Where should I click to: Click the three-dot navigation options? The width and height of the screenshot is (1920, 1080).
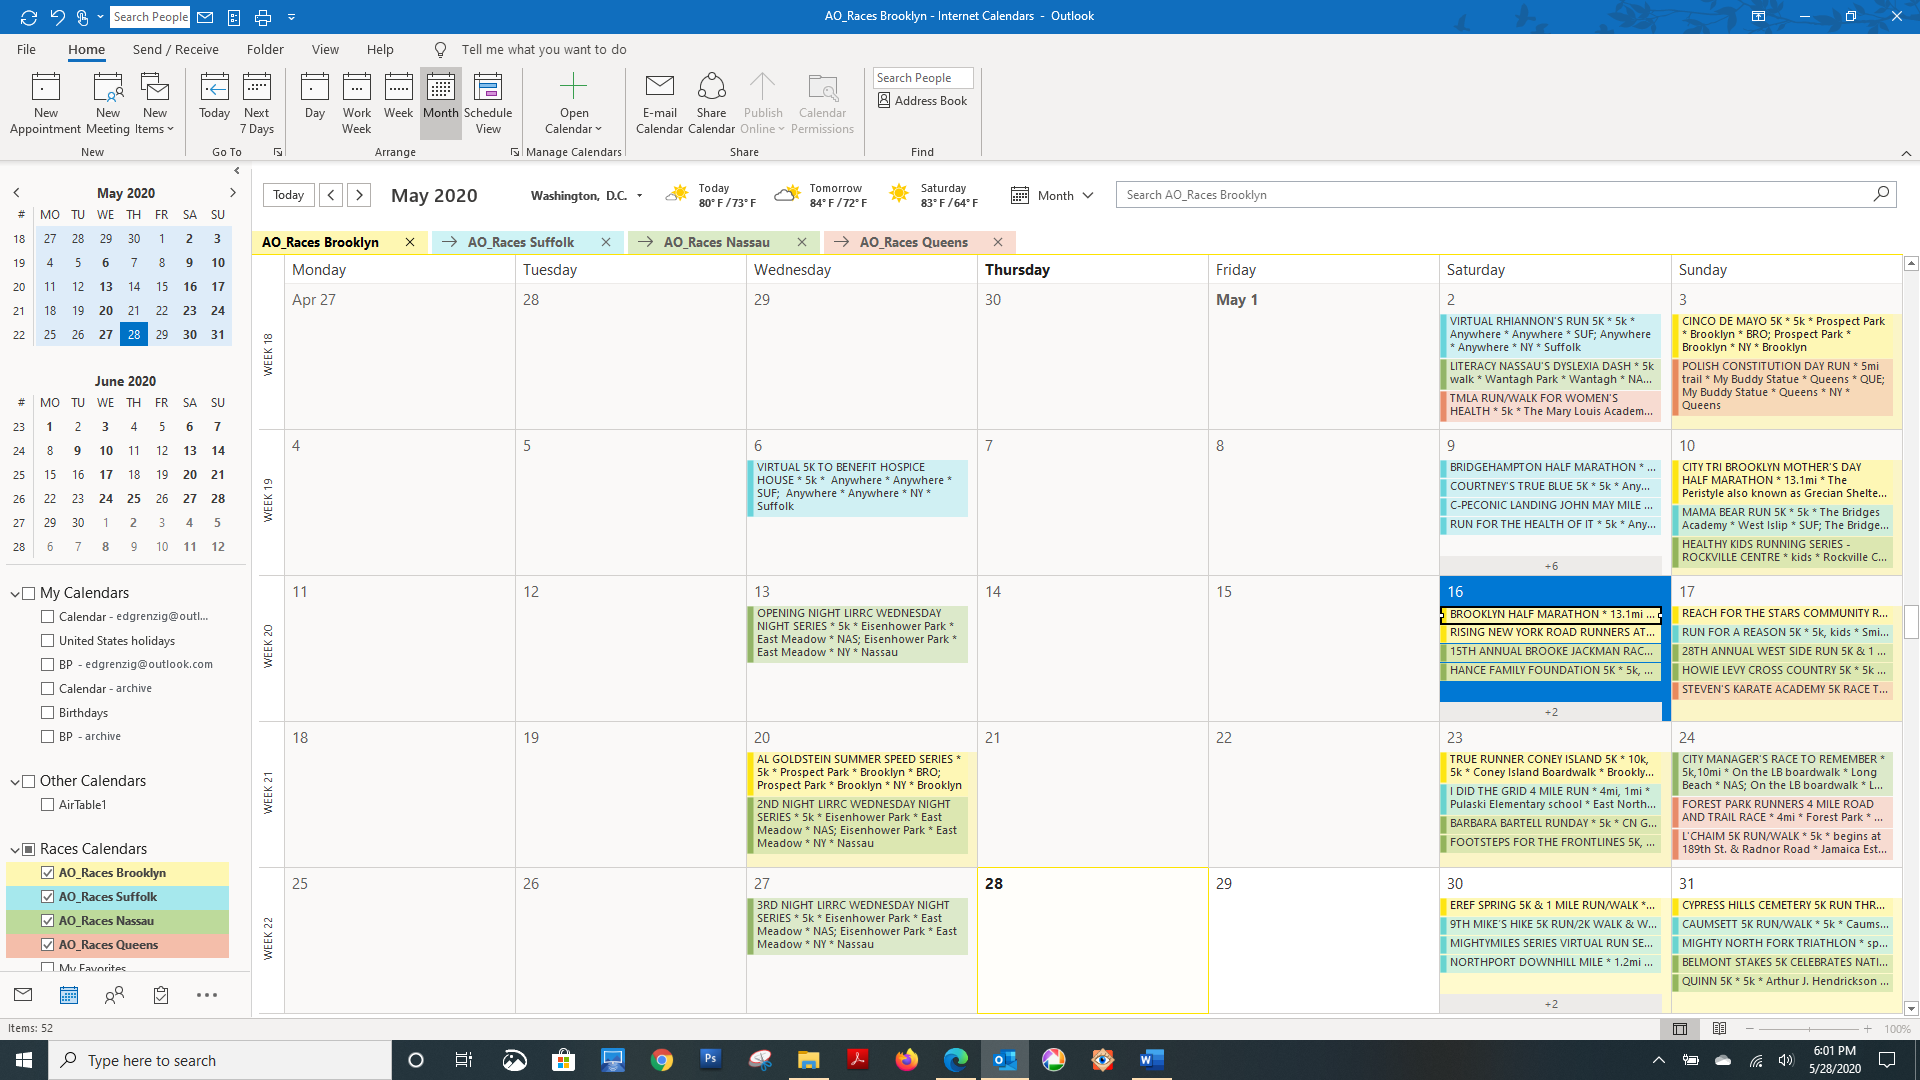point(207,995)
